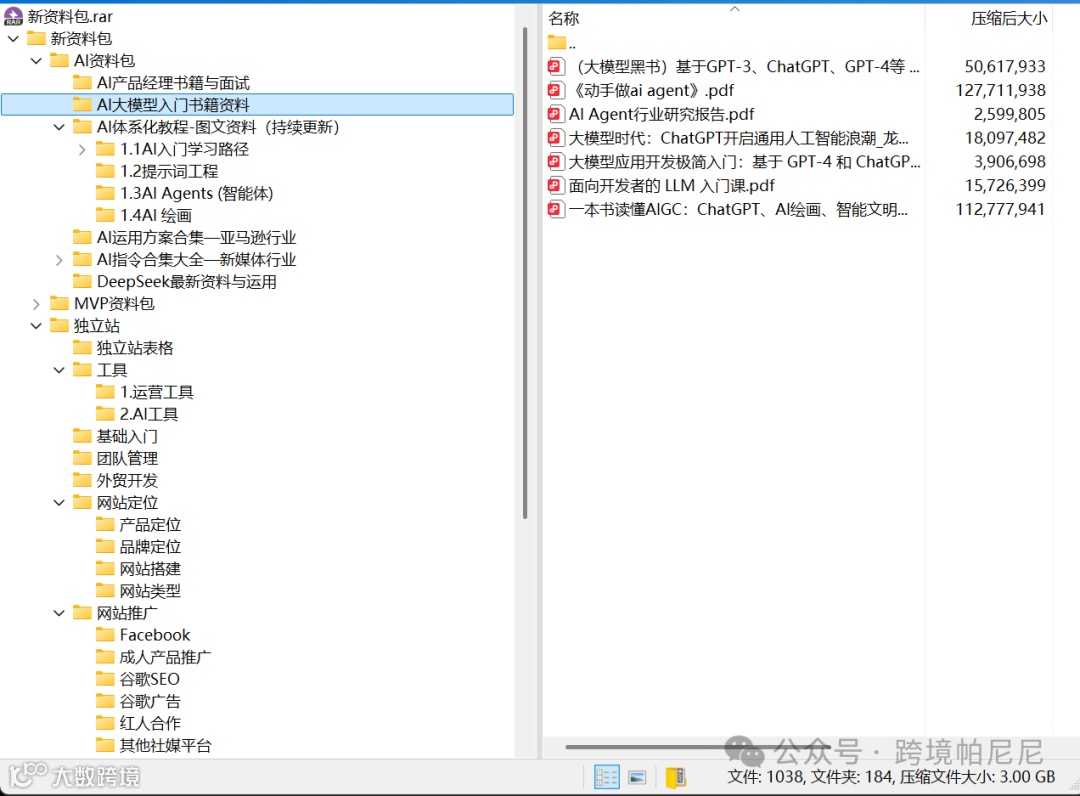The width and height of the screenshot is (1080, 796).
Task: Collapse the 网站推广 folder
Action: (x=59, y=613)
